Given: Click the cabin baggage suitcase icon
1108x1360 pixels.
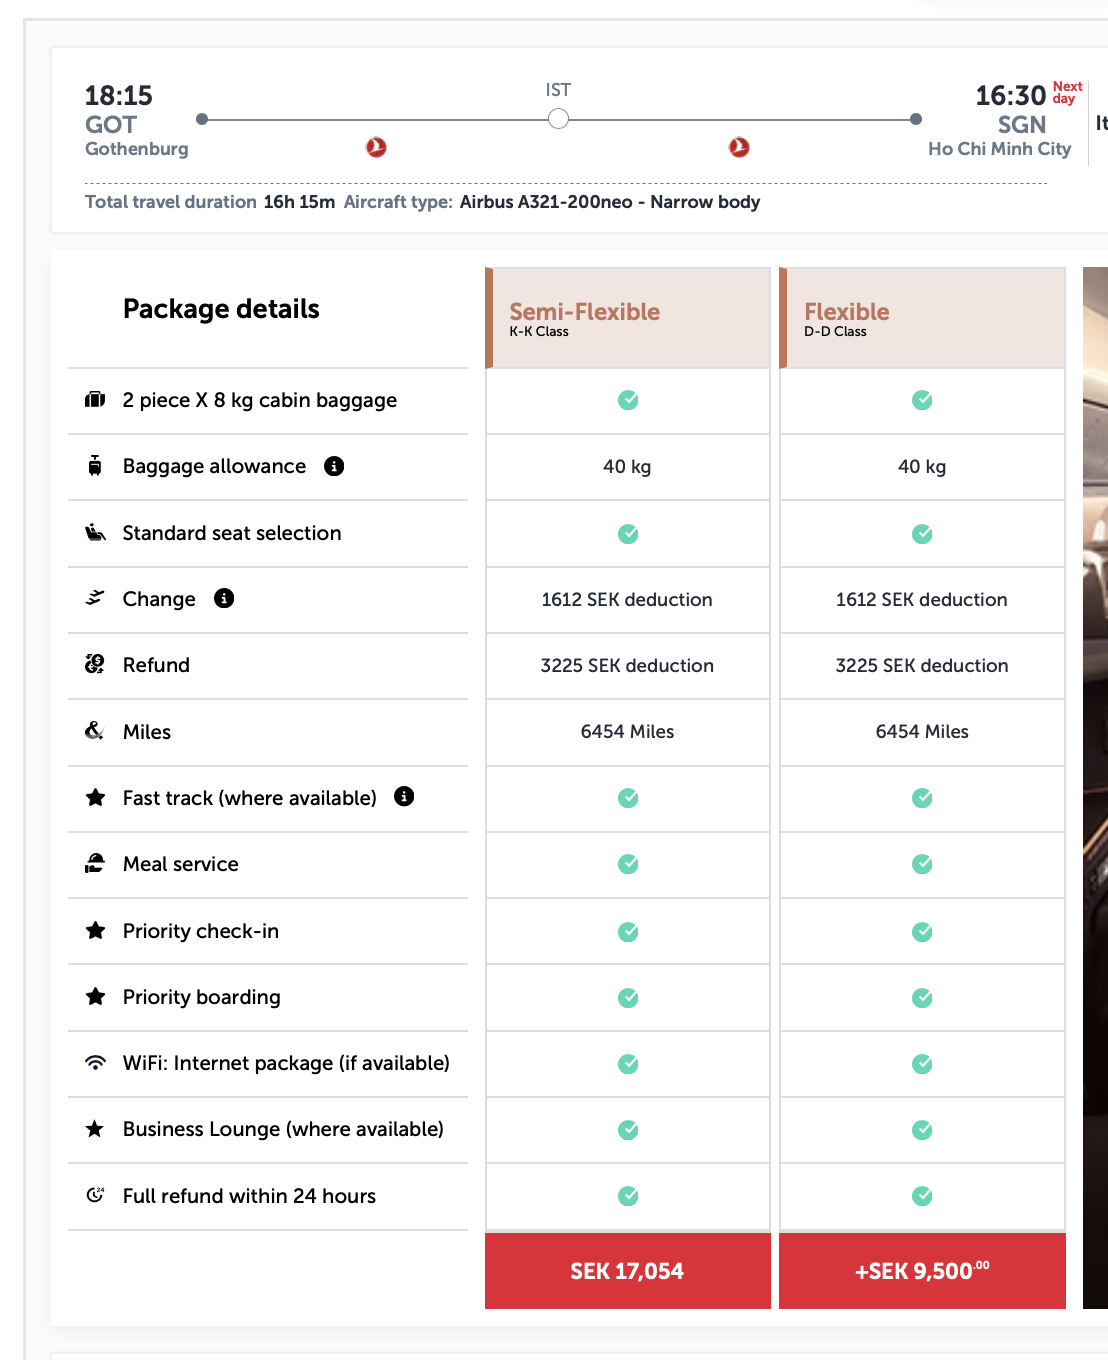Looking at the screenshot, I should [95, 400].
